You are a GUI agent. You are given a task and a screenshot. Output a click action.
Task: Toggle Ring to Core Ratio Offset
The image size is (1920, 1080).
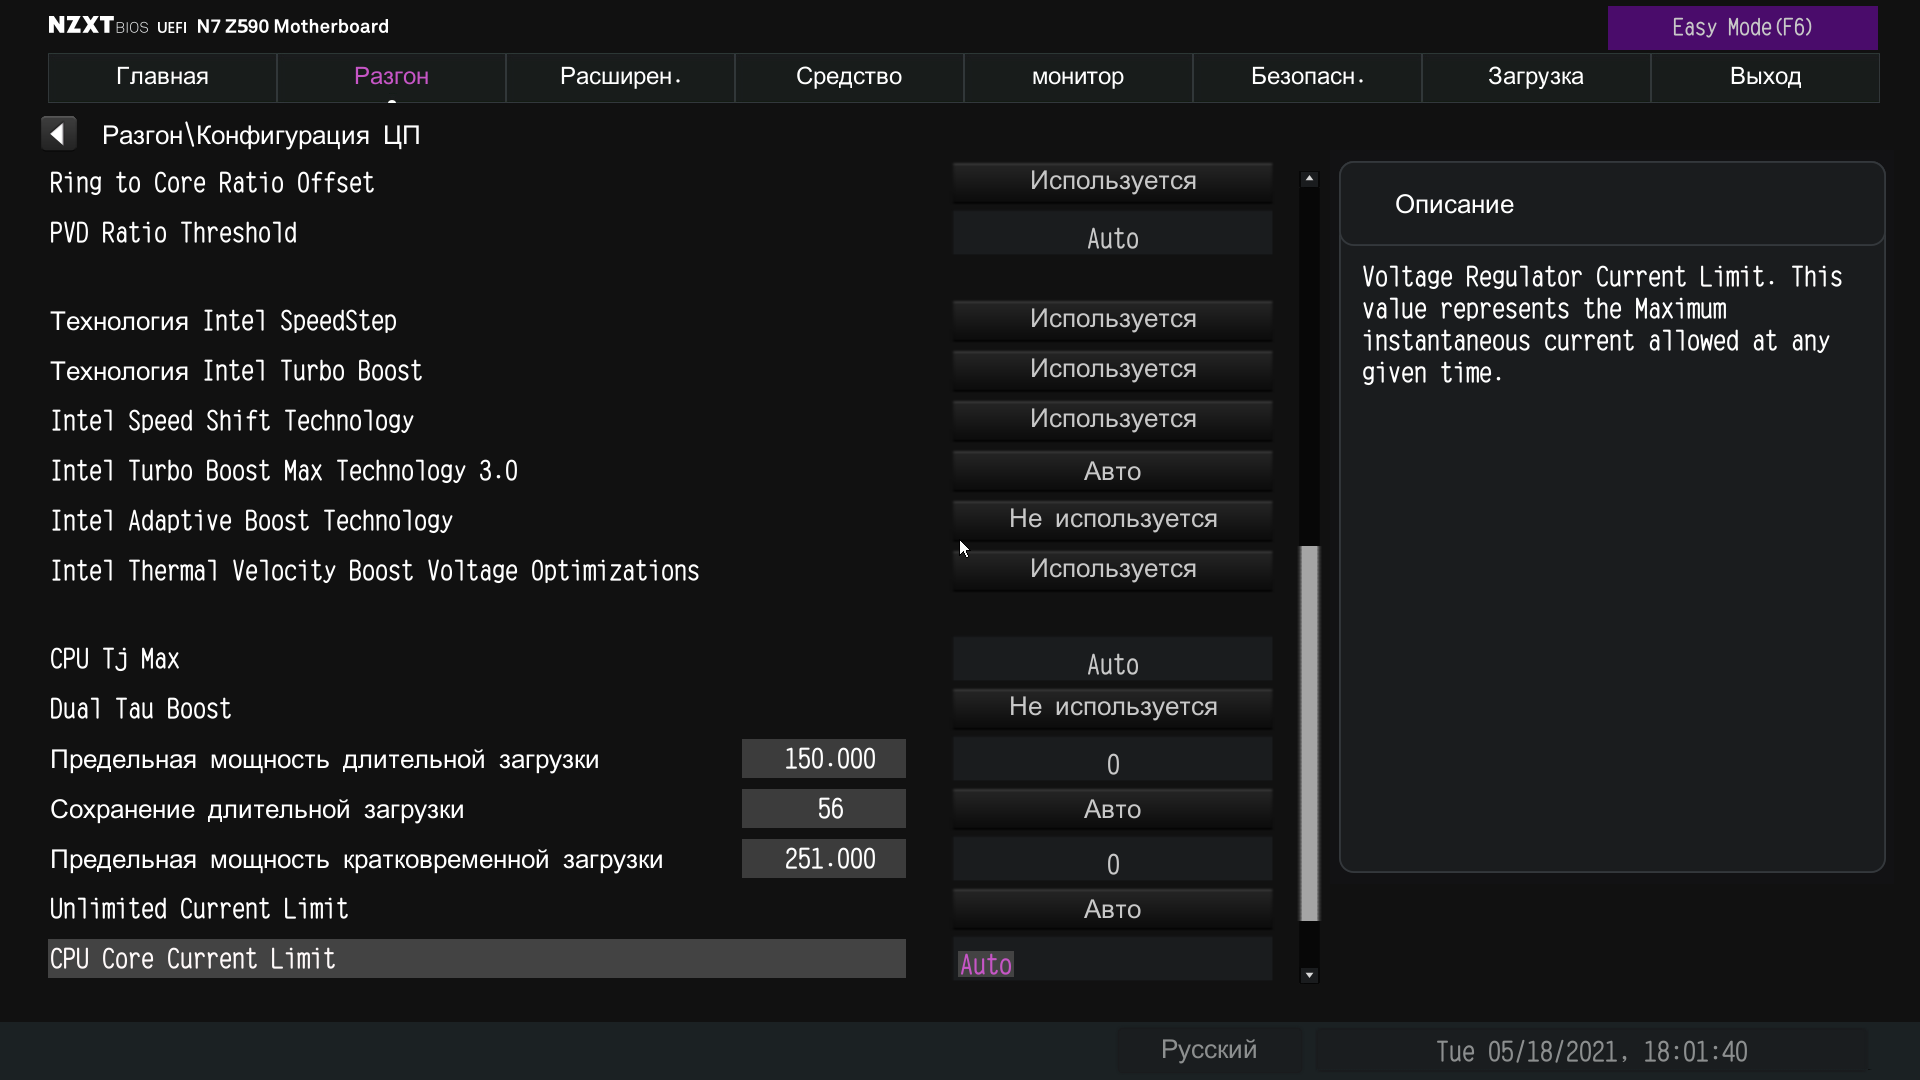click(x=1112, y=181)
